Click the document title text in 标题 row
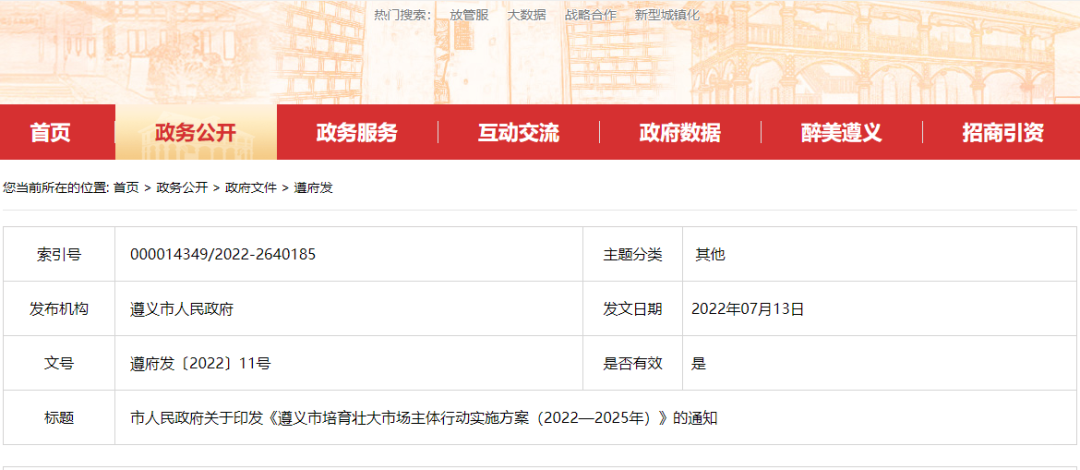This screenshot has width=1080, height=470. click(424, 418)
